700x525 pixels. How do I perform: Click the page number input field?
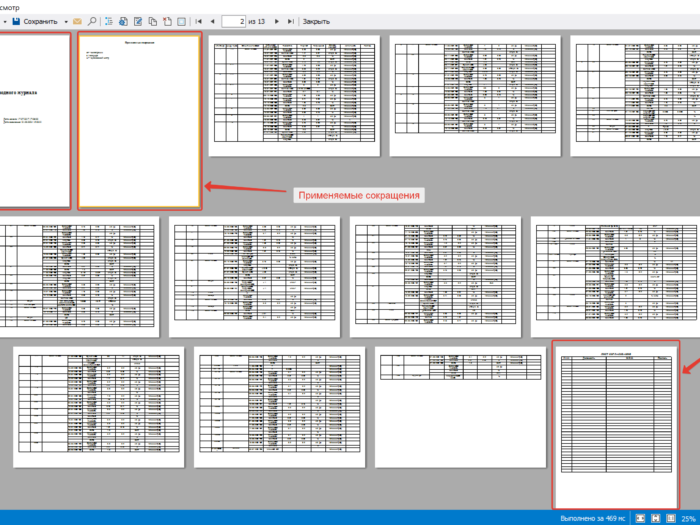point(233,21)
